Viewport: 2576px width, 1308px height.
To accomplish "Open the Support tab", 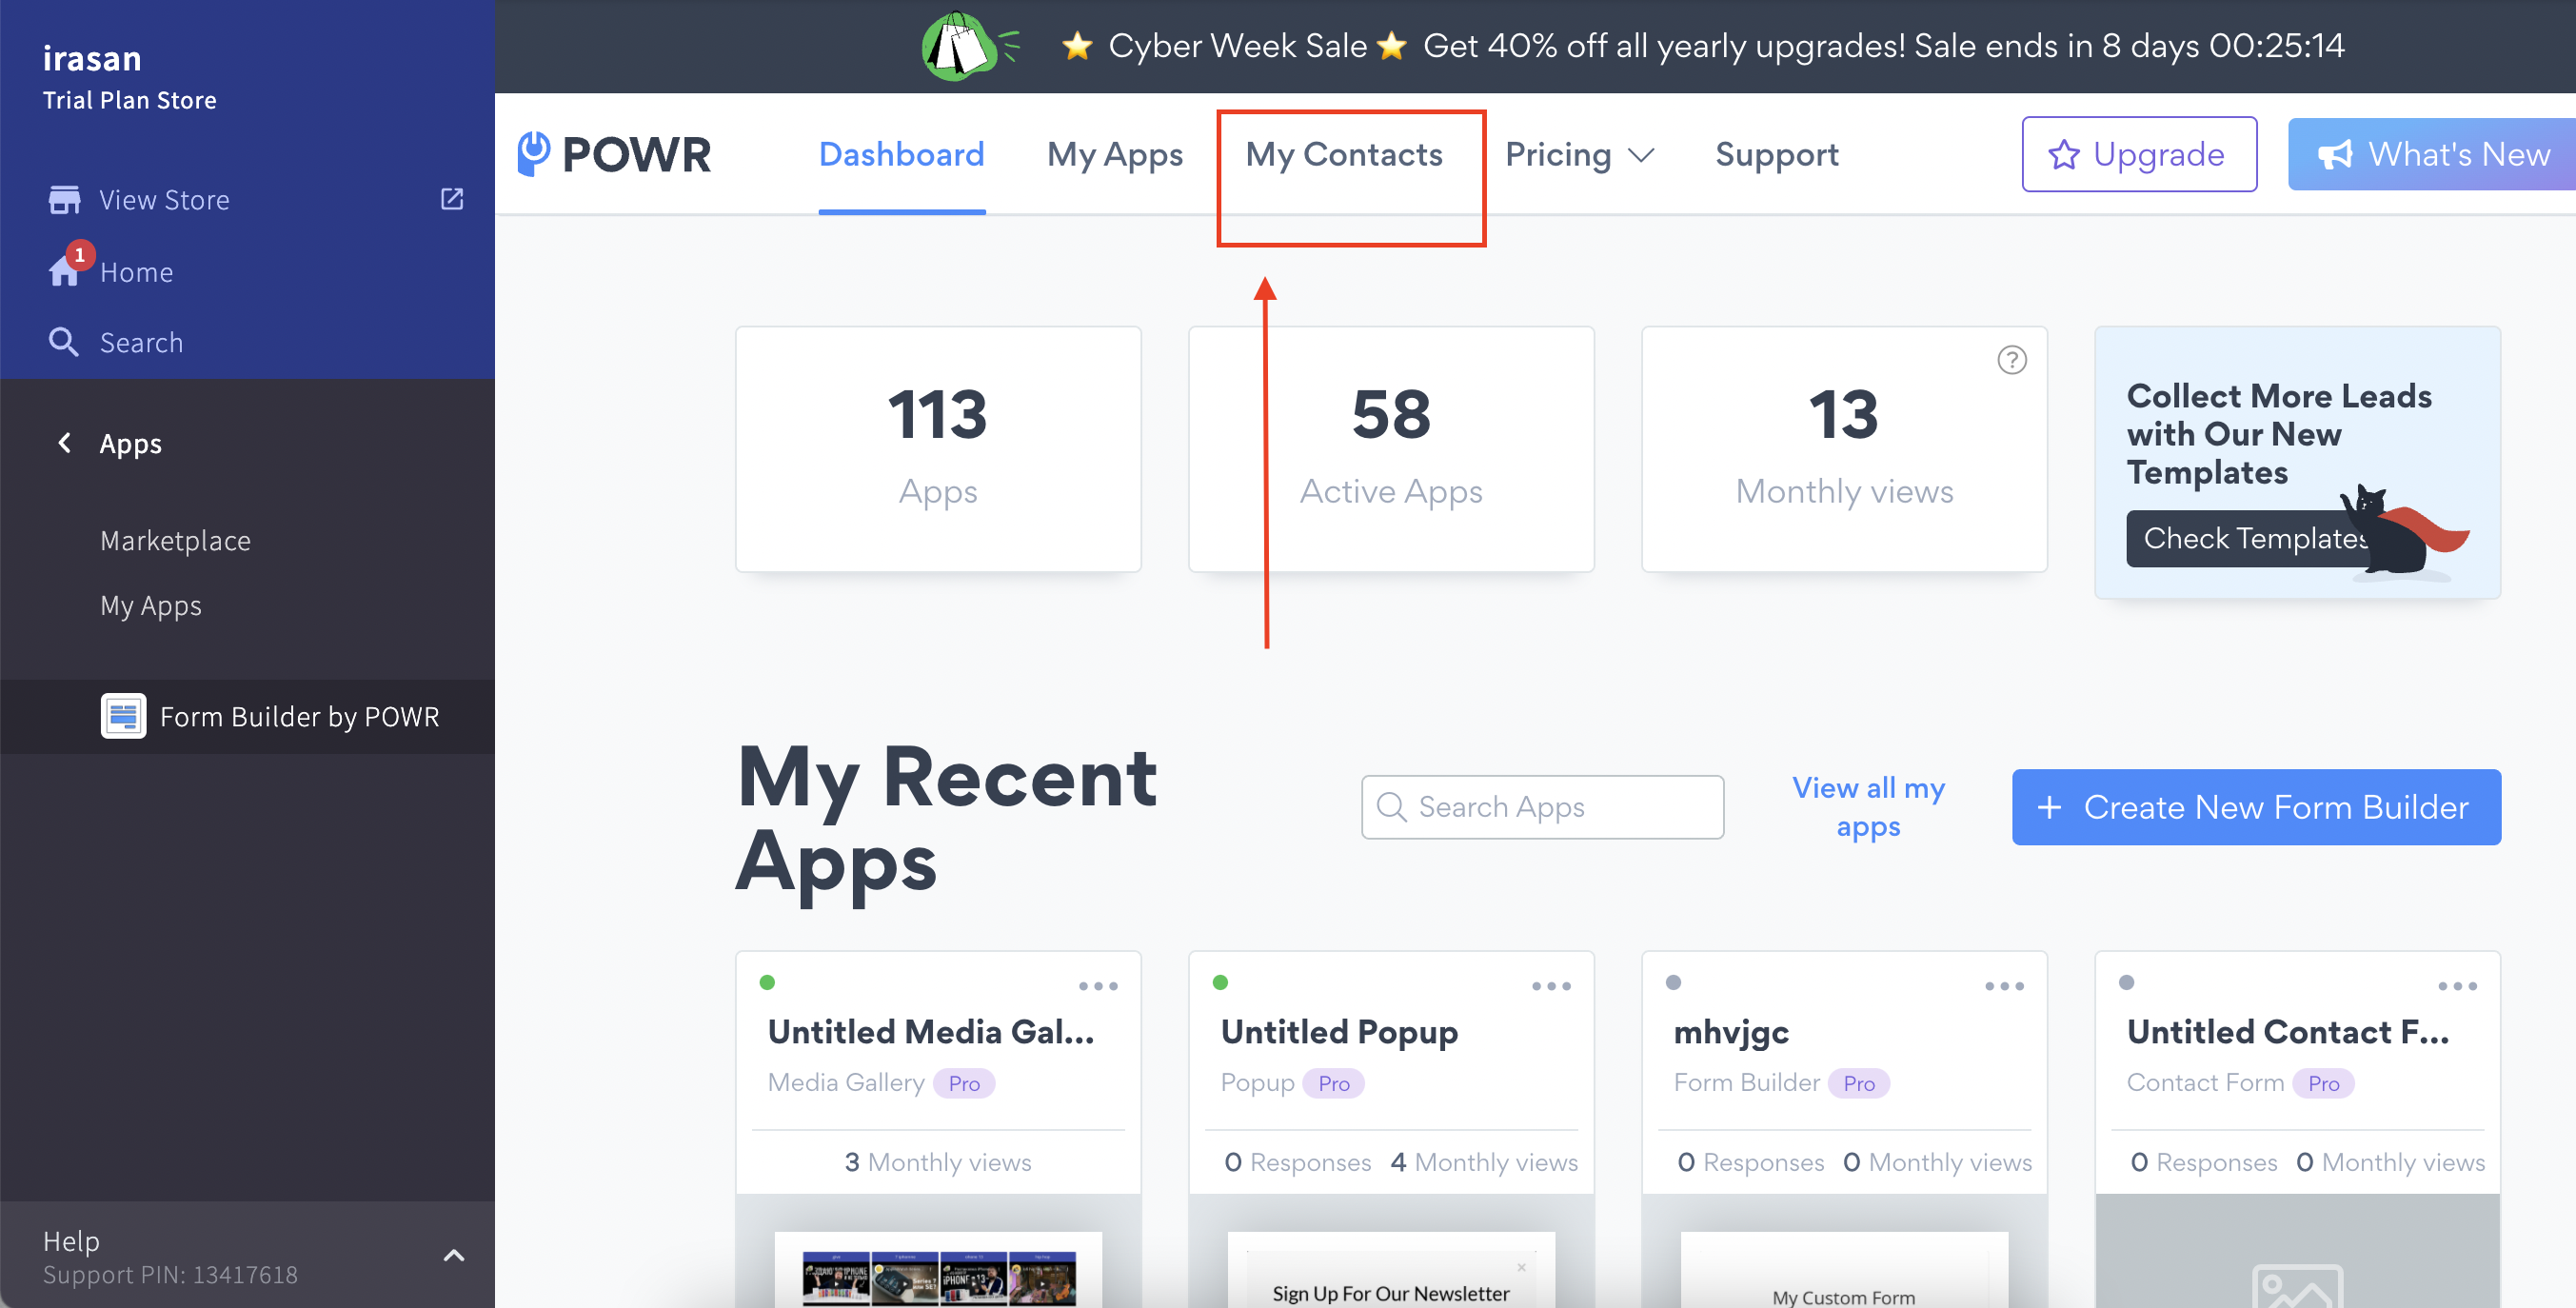I will point(1776,154).
